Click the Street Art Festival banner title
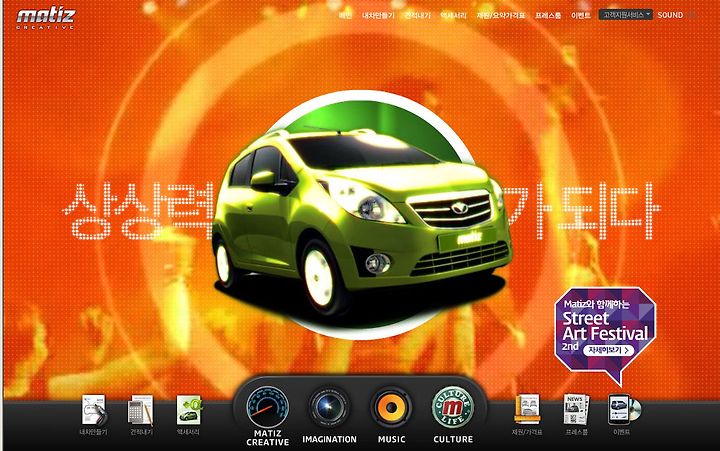 (605, 326)
